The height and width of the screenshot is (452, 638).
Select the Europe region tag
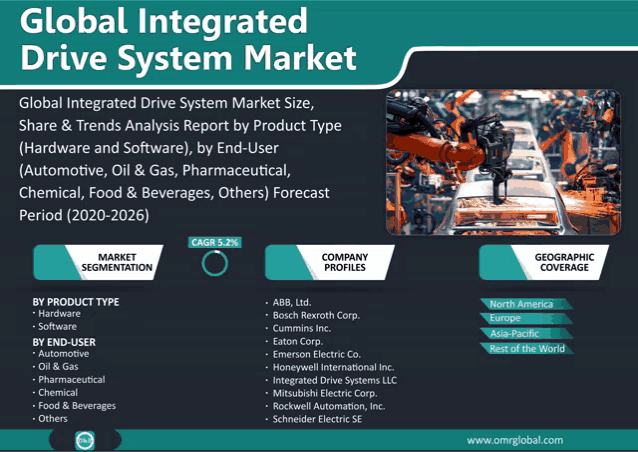pos(526,318)
